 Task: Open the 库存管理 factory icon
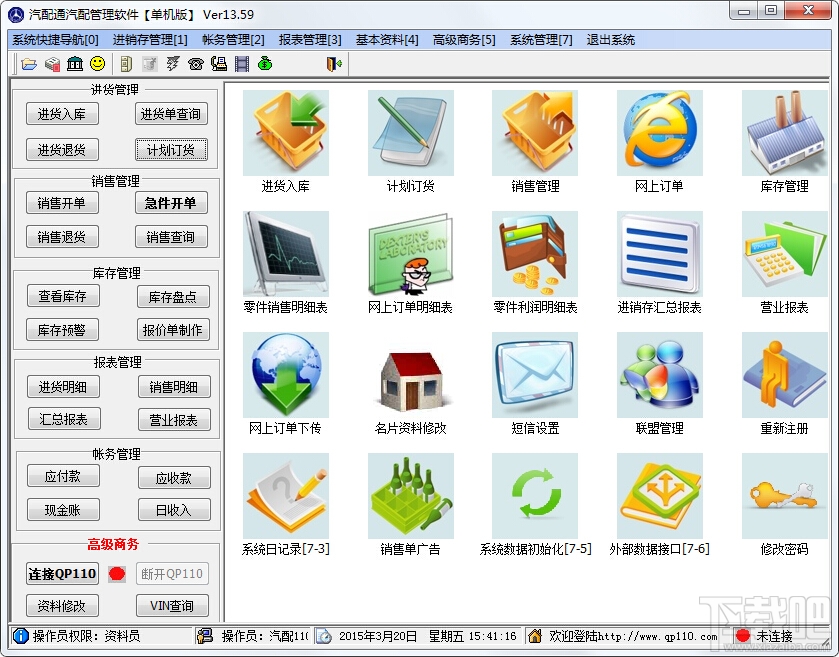pyautogui.click(x=784, y=133)
